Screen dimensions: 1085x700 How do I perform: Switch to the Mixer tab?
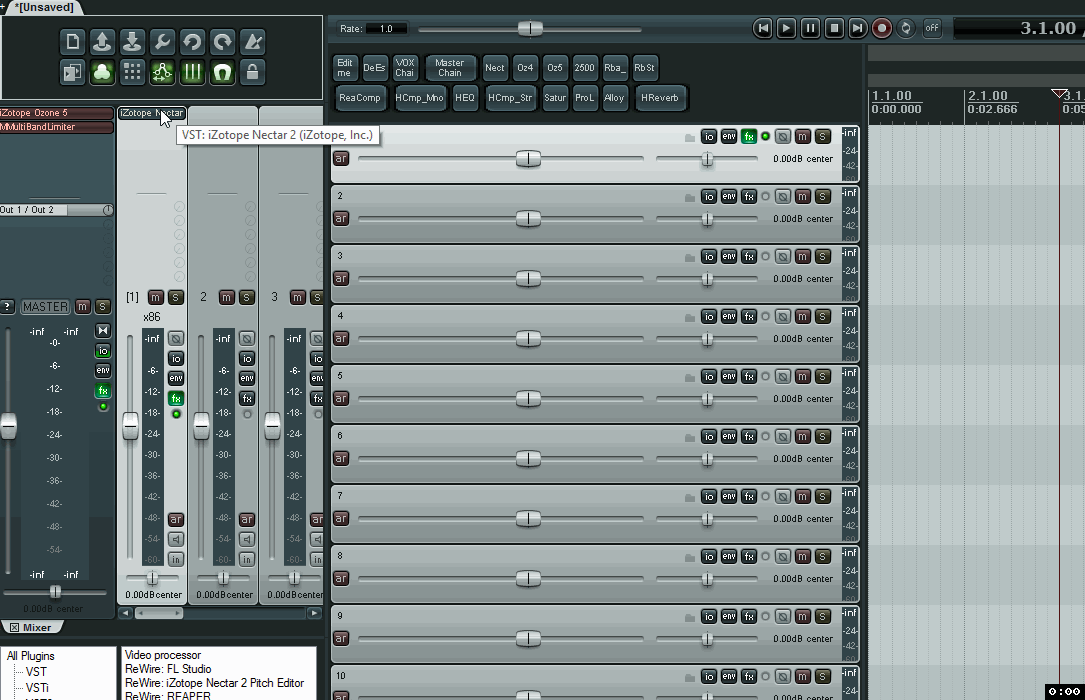click(31, 627)
